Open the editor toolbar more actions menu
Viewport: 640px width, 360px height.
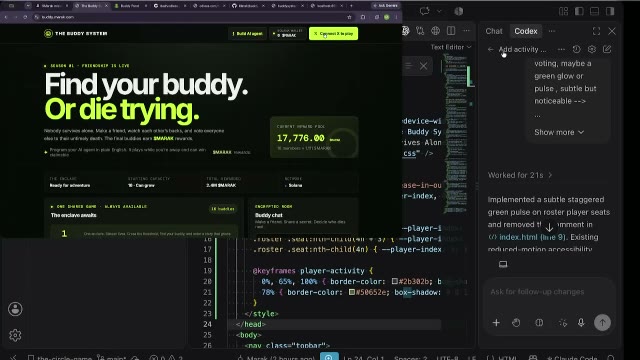point(466,31)
